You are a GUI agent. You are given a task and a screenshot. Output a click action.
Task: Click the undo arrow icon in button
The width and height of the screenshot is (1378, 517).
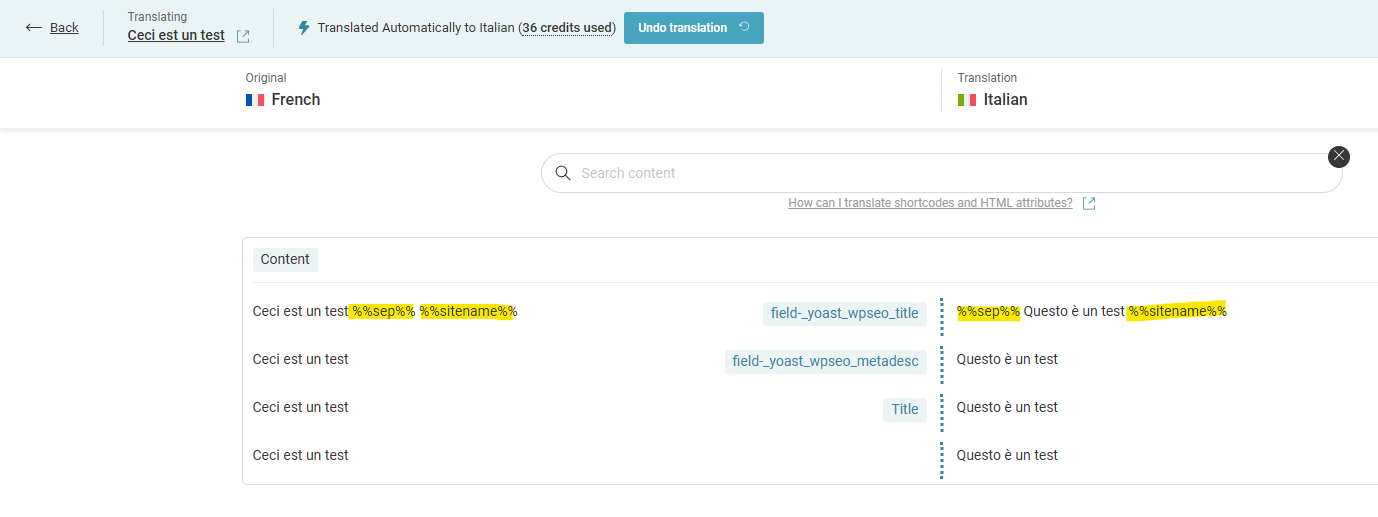pos(744,27)
